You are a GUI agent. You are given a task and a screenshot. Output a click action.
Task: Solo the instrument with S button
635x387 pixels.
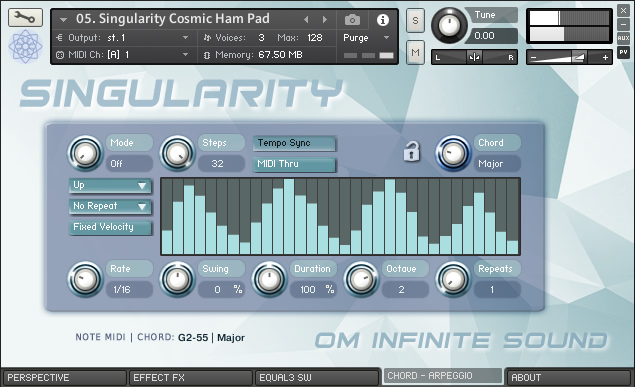pos(415,20)
